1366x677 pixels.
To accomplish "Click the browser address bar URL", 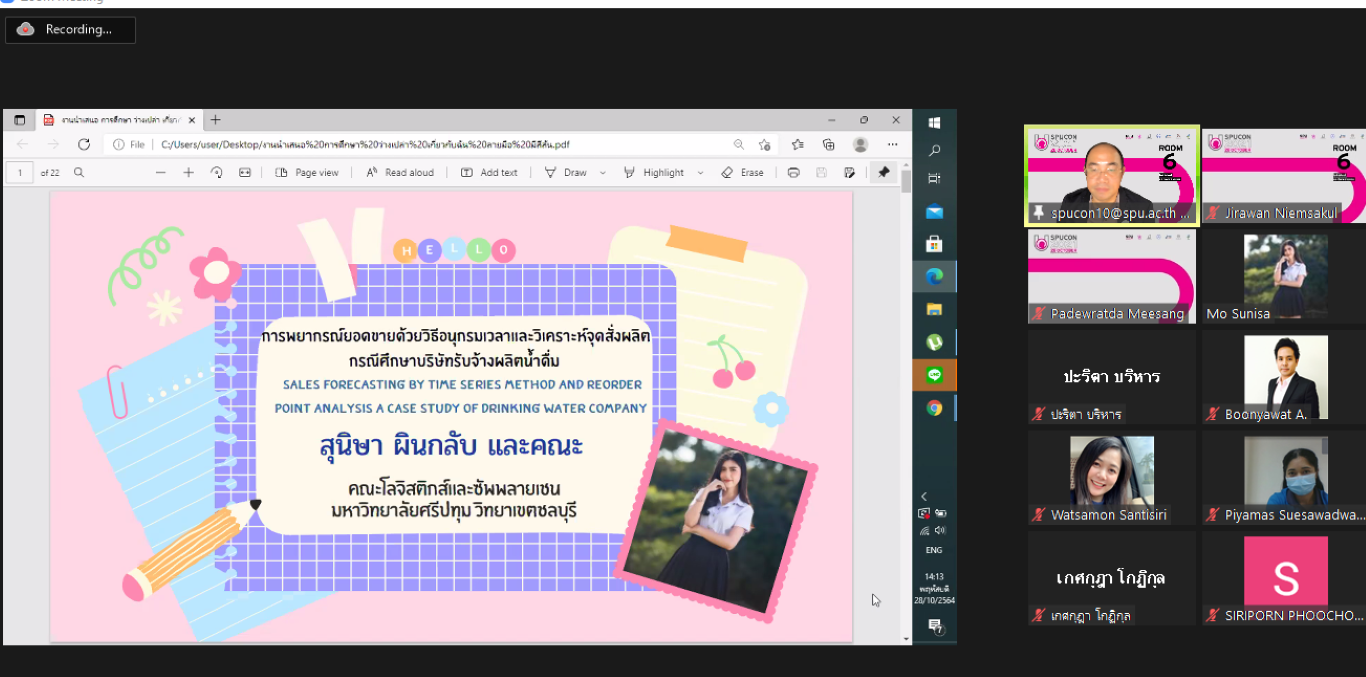I will point(365,144).
